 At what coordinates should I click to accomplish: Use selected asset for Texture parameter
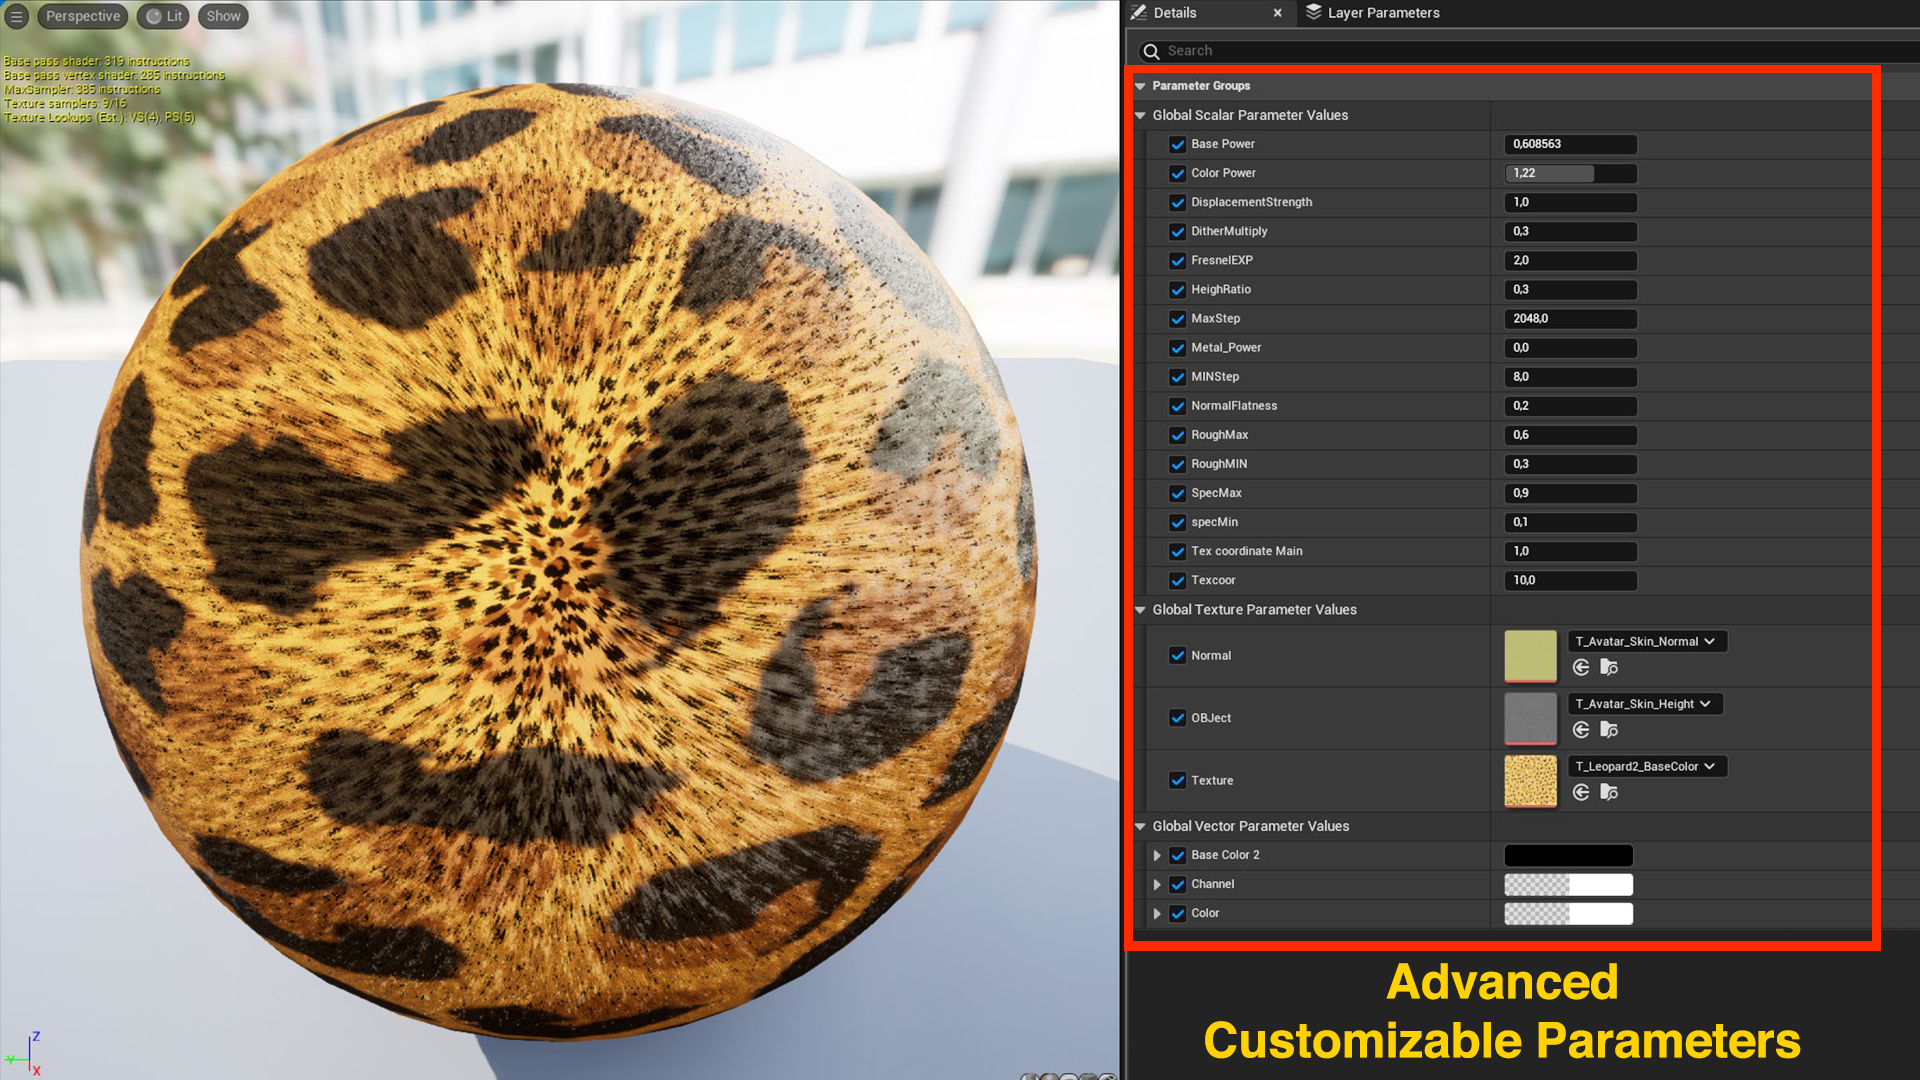[1581, 793]
